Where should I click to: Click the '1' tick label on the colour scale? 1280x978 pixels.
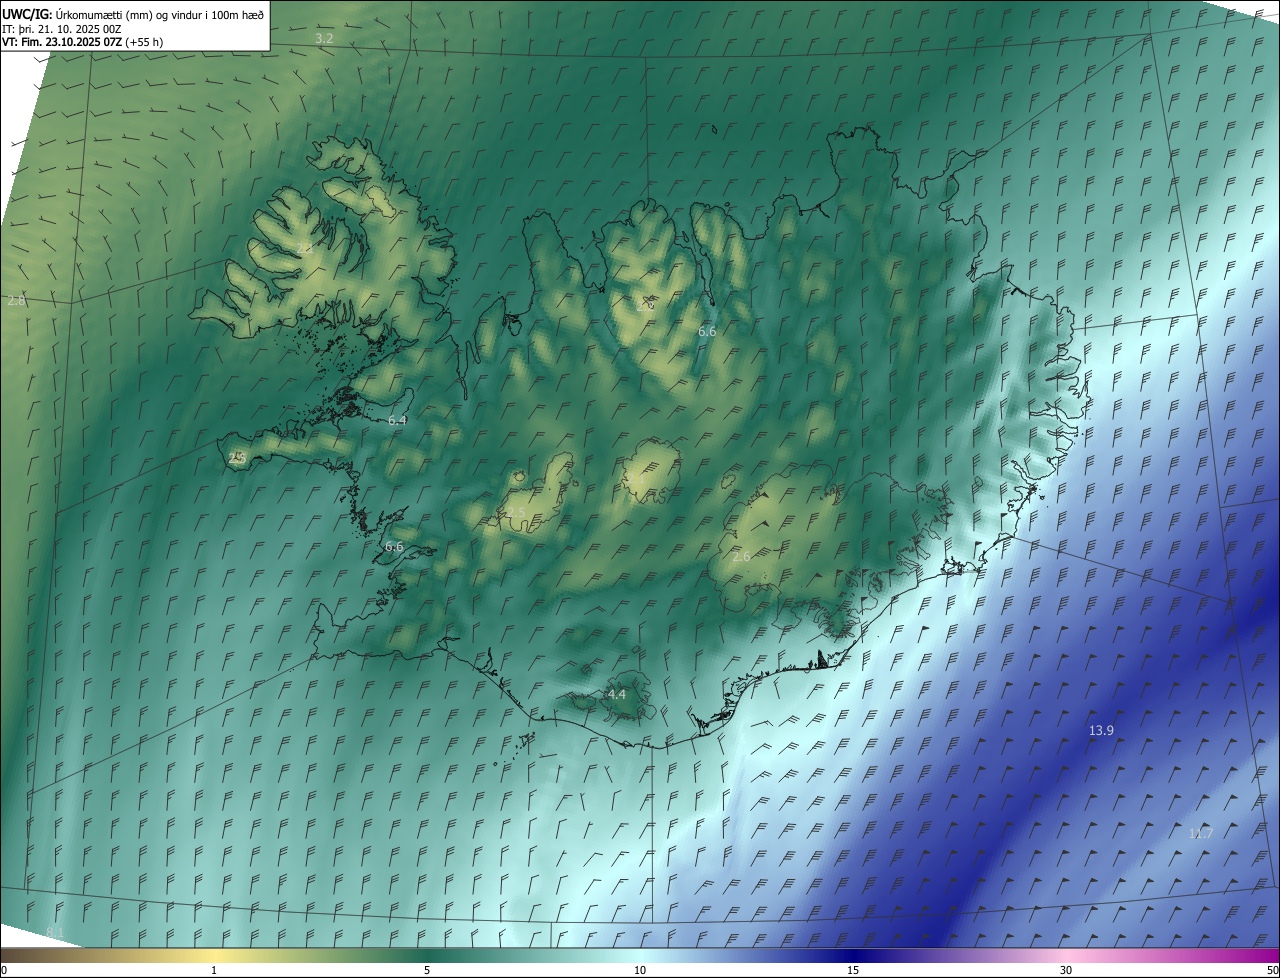[214, 970]
